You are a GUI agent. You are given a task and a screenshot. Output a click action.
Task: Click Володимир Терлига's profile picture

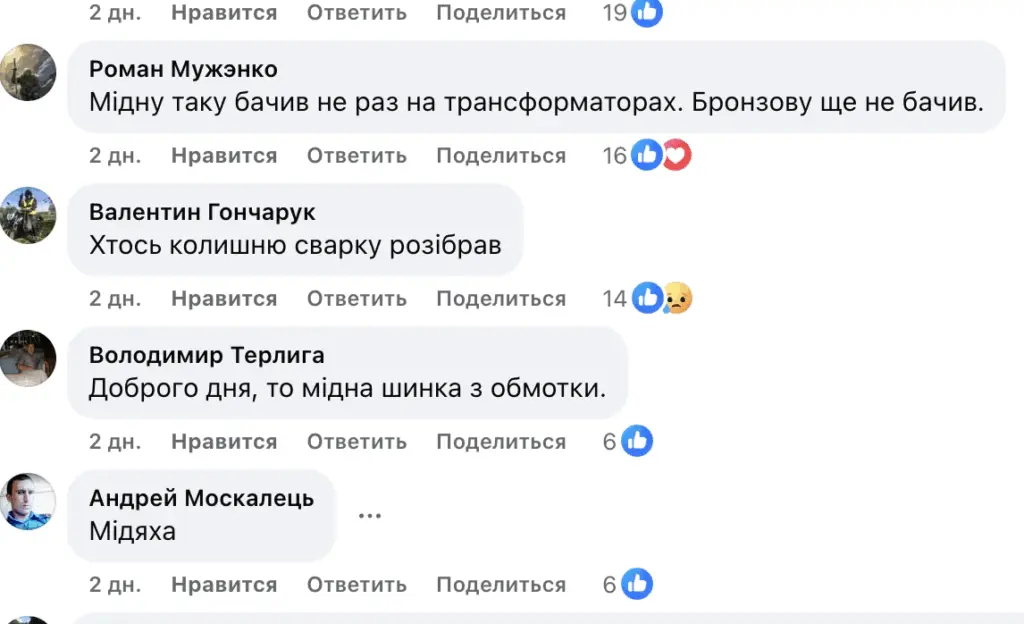tap(28, 356)
